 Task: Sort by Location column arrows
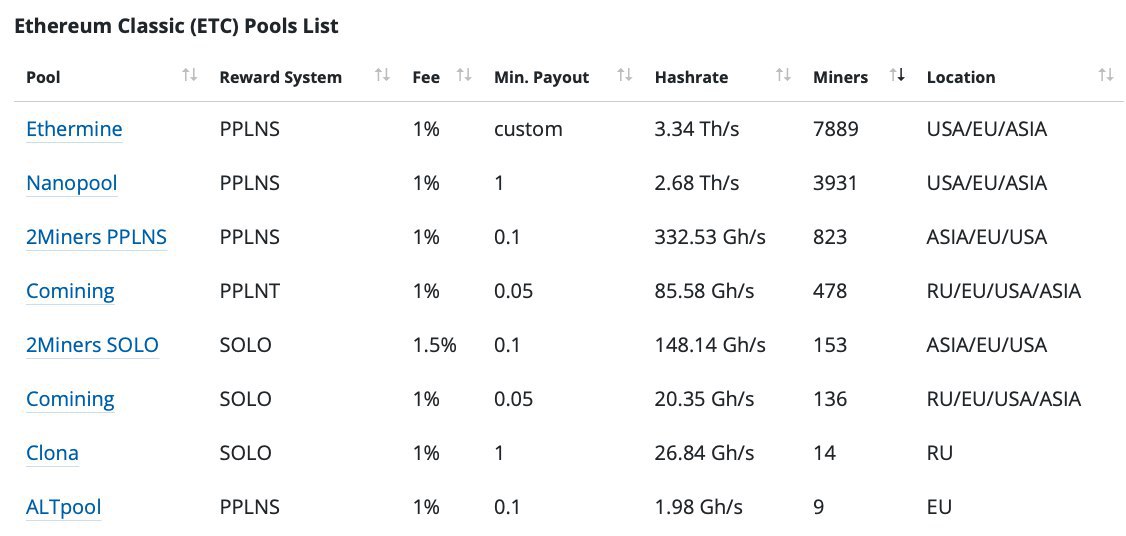[x=1106, y=75]
